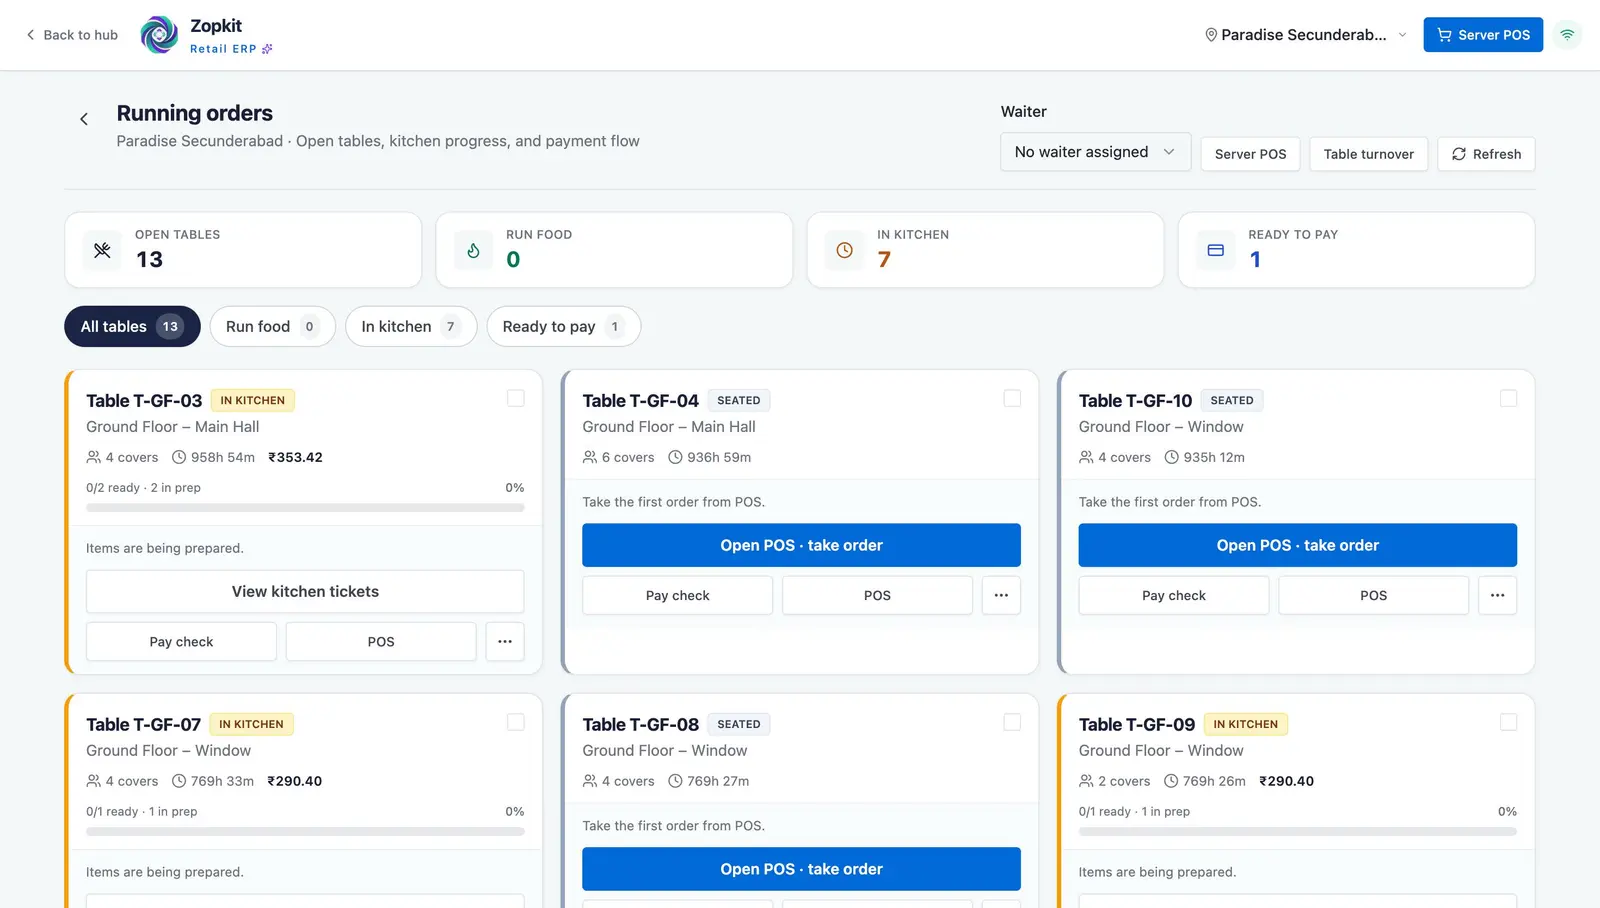Viewport: 1600px width, 908px height.
Task: Click the Open Tables utensils icon
Action: pos(102,250)
